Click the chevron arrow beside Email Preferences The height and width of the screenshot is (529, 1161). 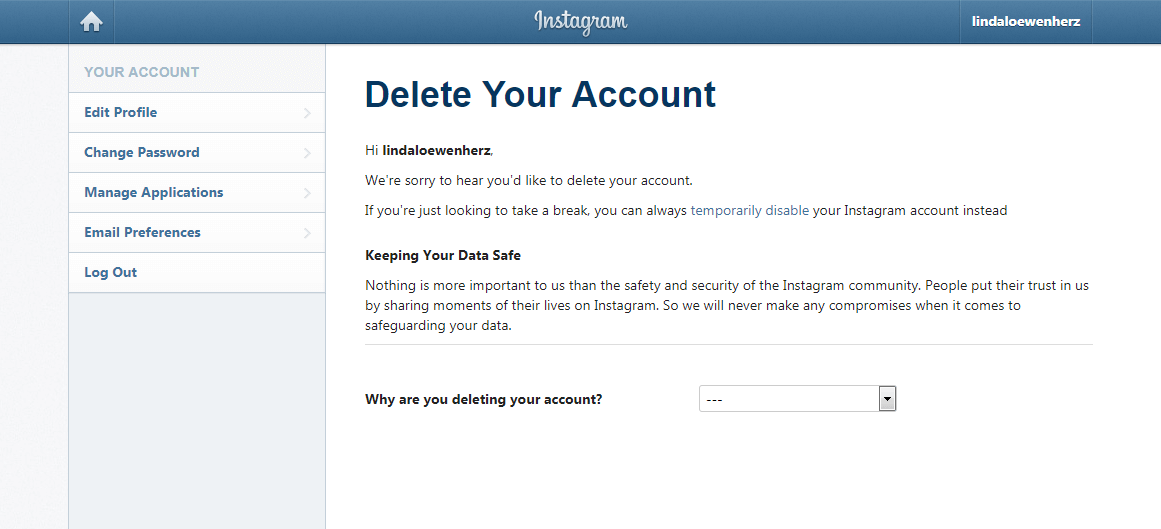(x=307, y=233)
